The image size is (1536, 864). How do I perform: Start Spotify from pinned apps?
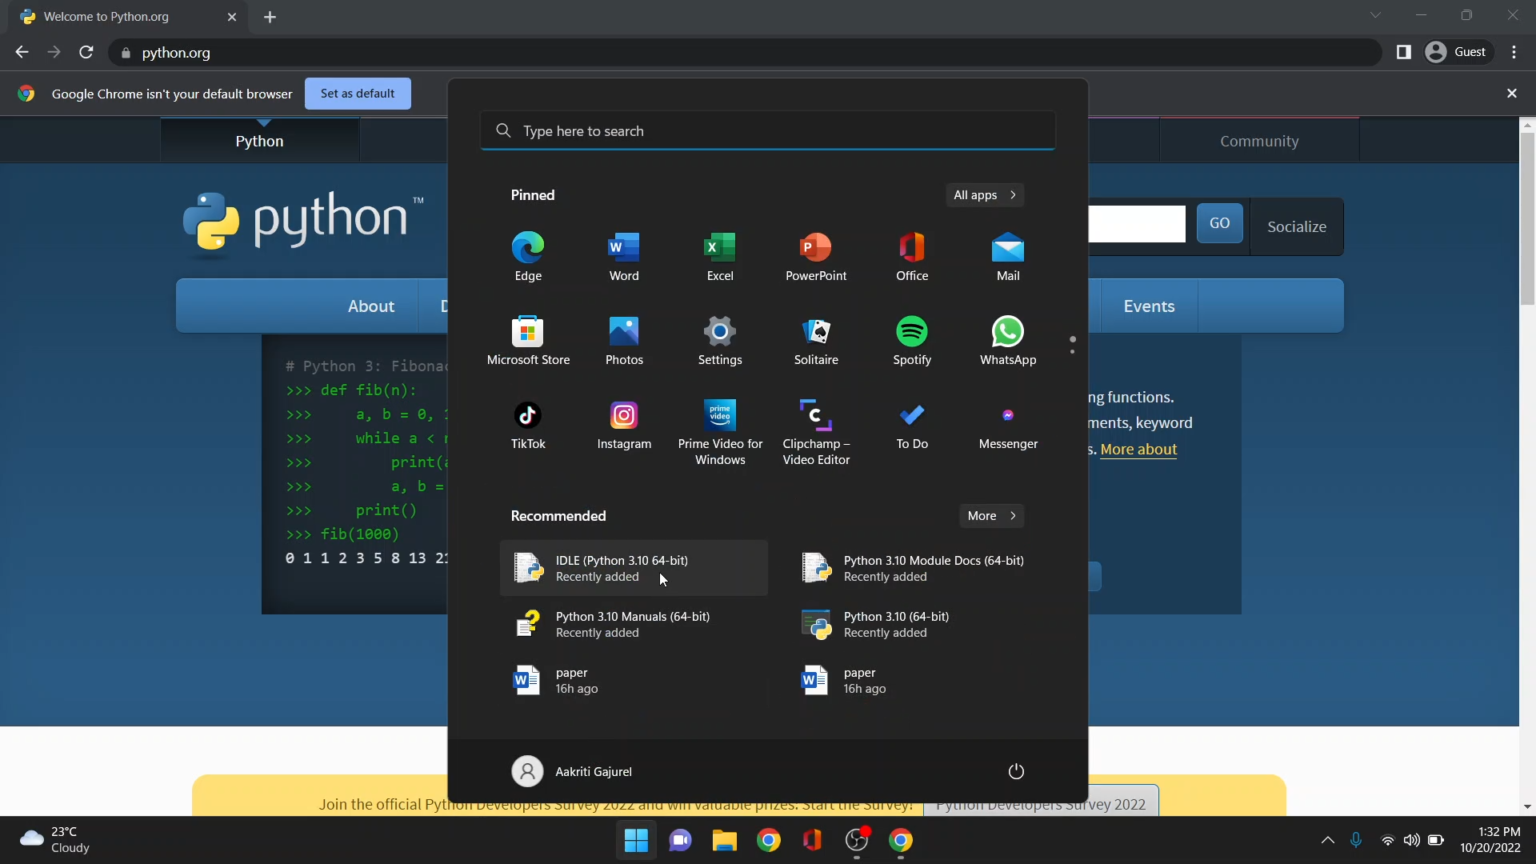911,340
